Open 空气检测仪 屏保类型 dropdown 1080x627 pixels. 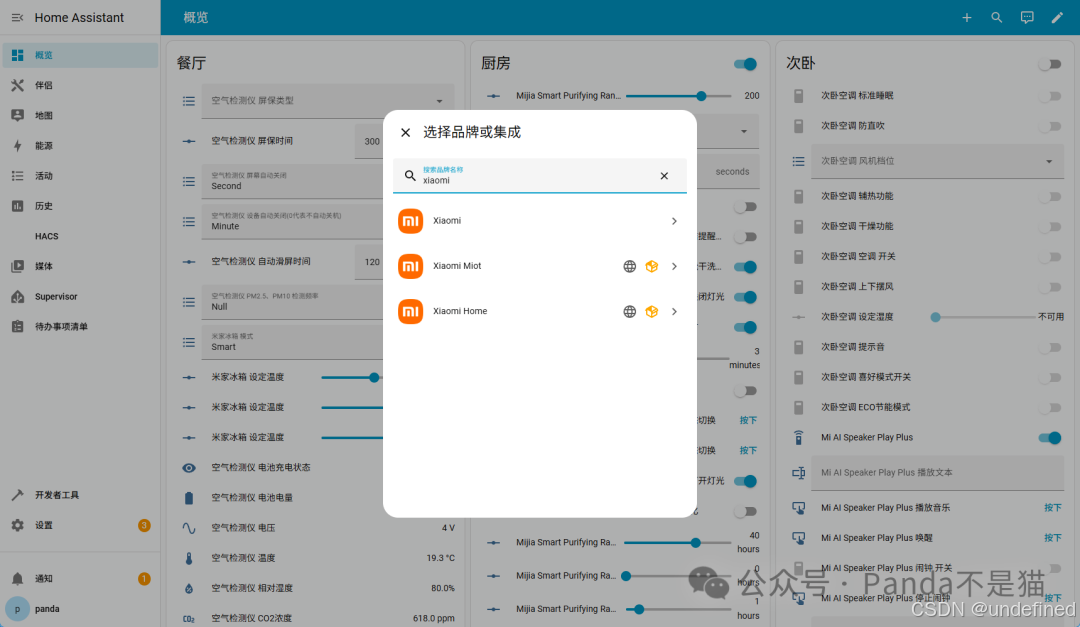327,101
